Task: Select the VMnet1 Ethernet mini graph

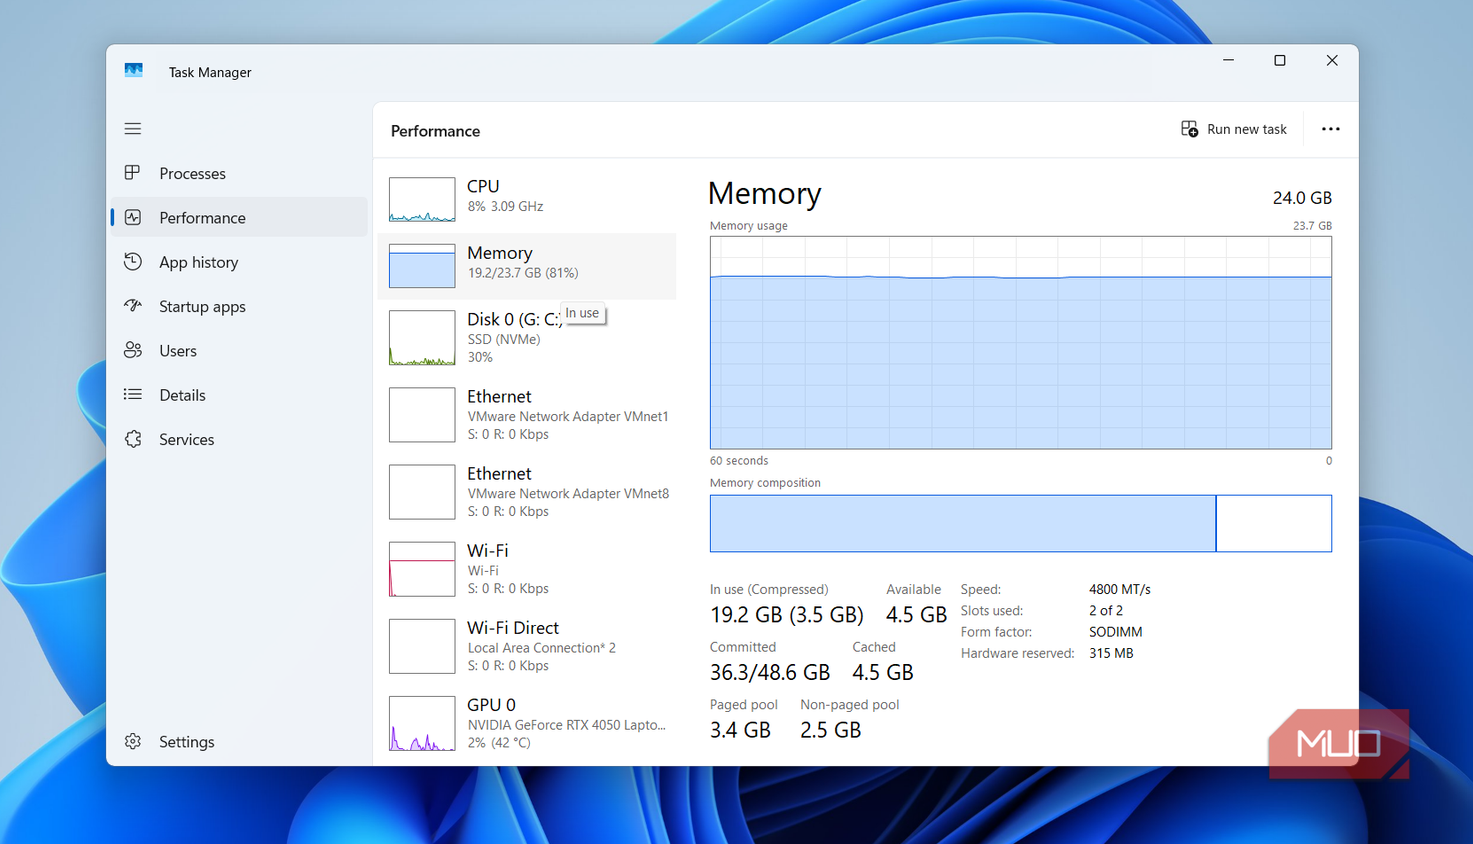Action: click(x=422, y=415)
